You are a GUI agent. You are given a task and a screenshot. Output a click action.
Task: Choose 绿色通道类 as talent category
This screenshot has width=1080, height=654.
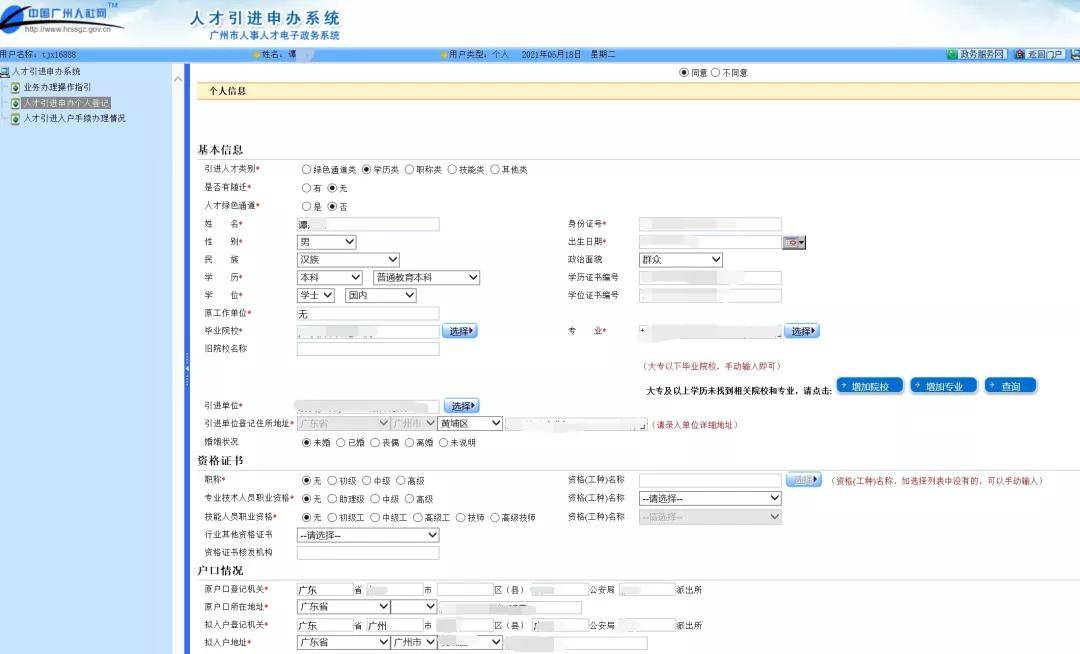[x=306, y=170]
